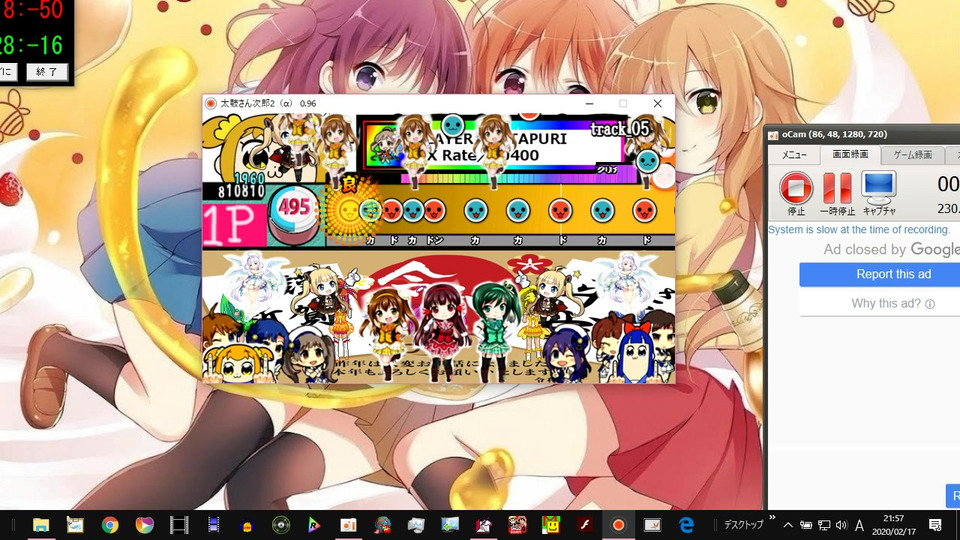Expand the デスクトップ toolbar chevron
This screenshot has width=960, height=540.
(x=772, y=518)
